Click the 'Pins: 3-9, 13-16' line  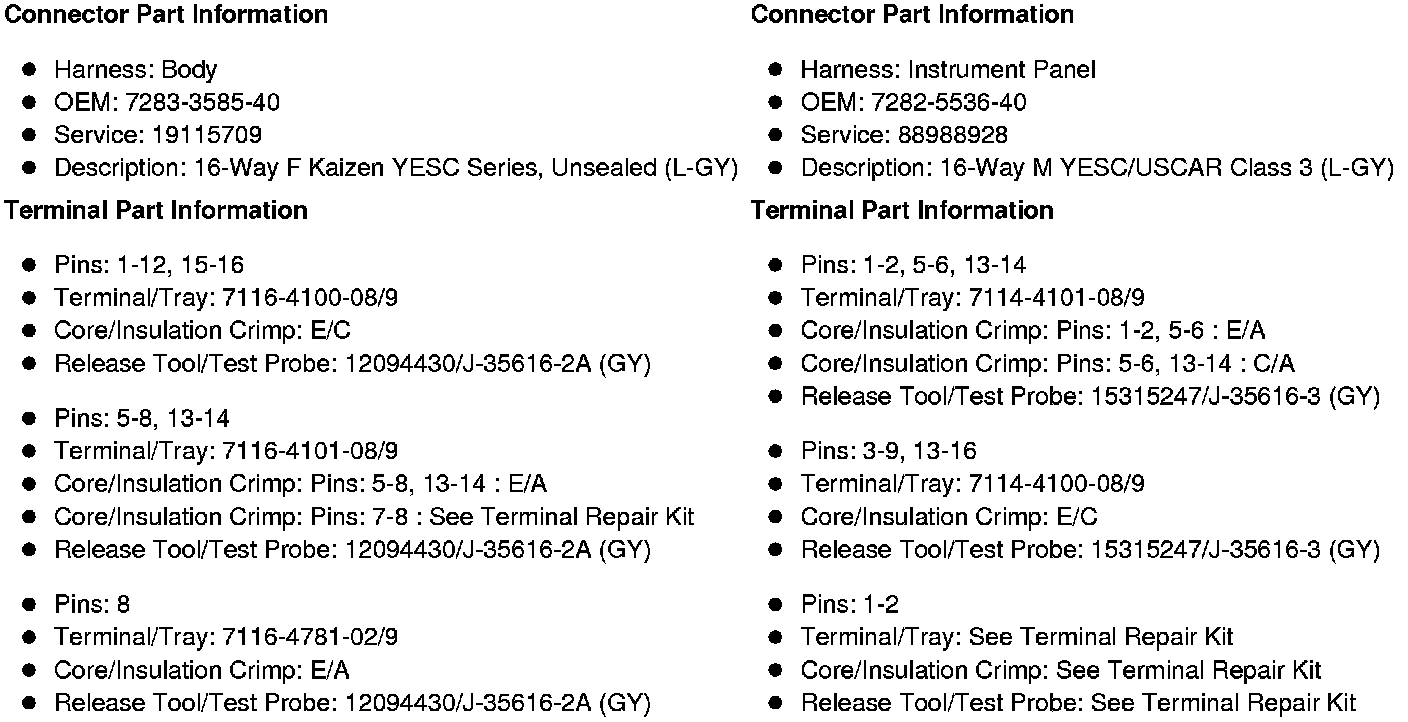pos(888,451)
